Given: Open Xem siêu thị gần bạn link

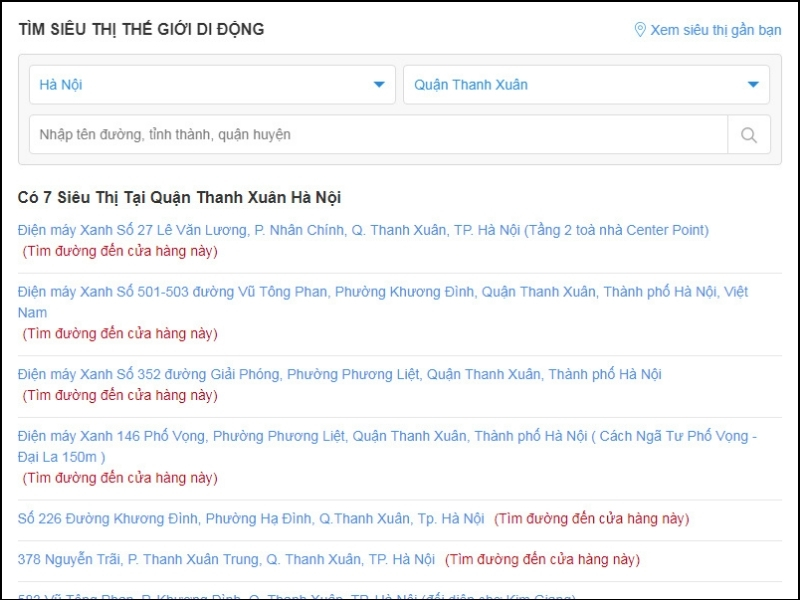Looking at the screenshot, I should click(x=715, y=30).
